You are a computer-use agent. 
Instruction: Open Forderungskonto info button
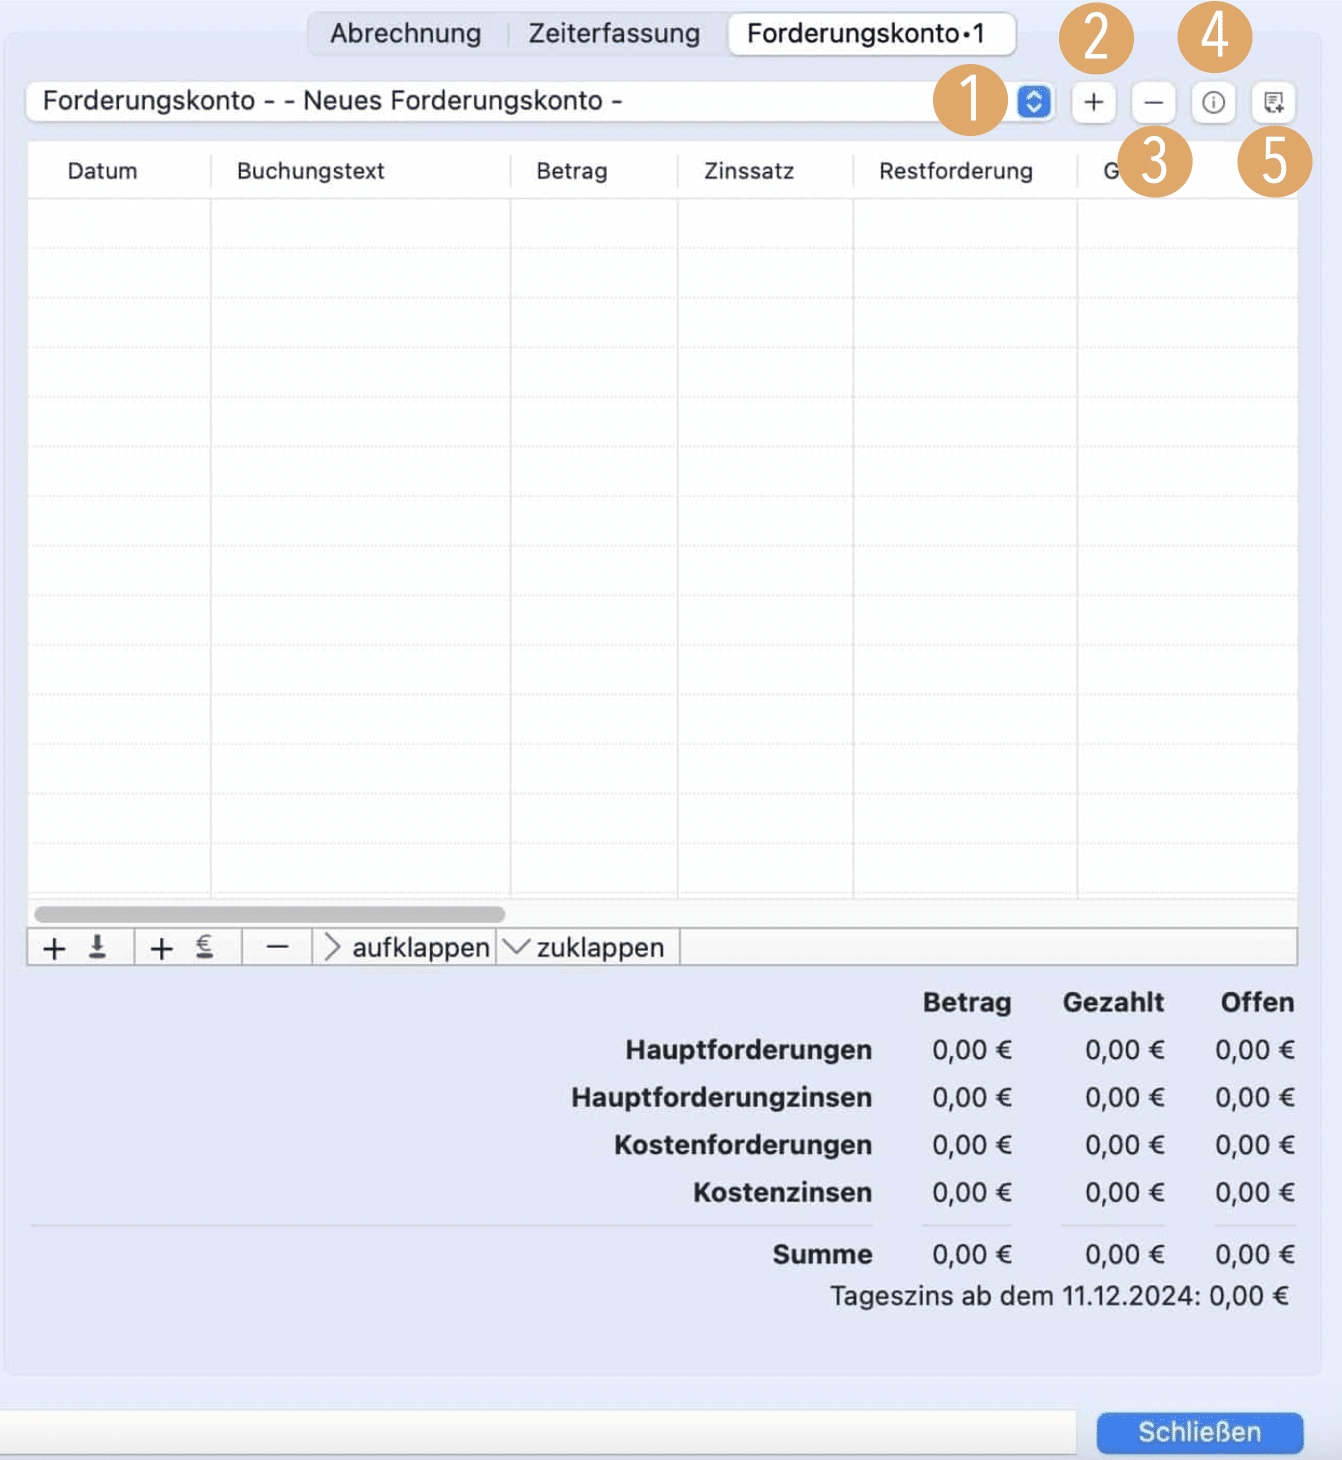click(1213, 102)
